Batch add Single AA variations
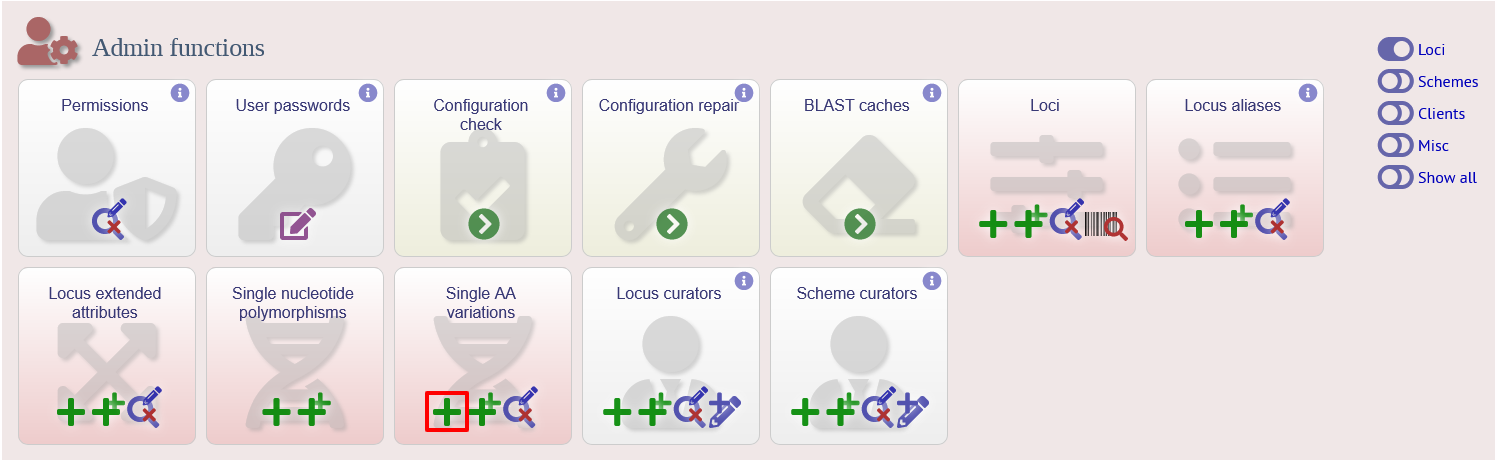 click(485, 409)
